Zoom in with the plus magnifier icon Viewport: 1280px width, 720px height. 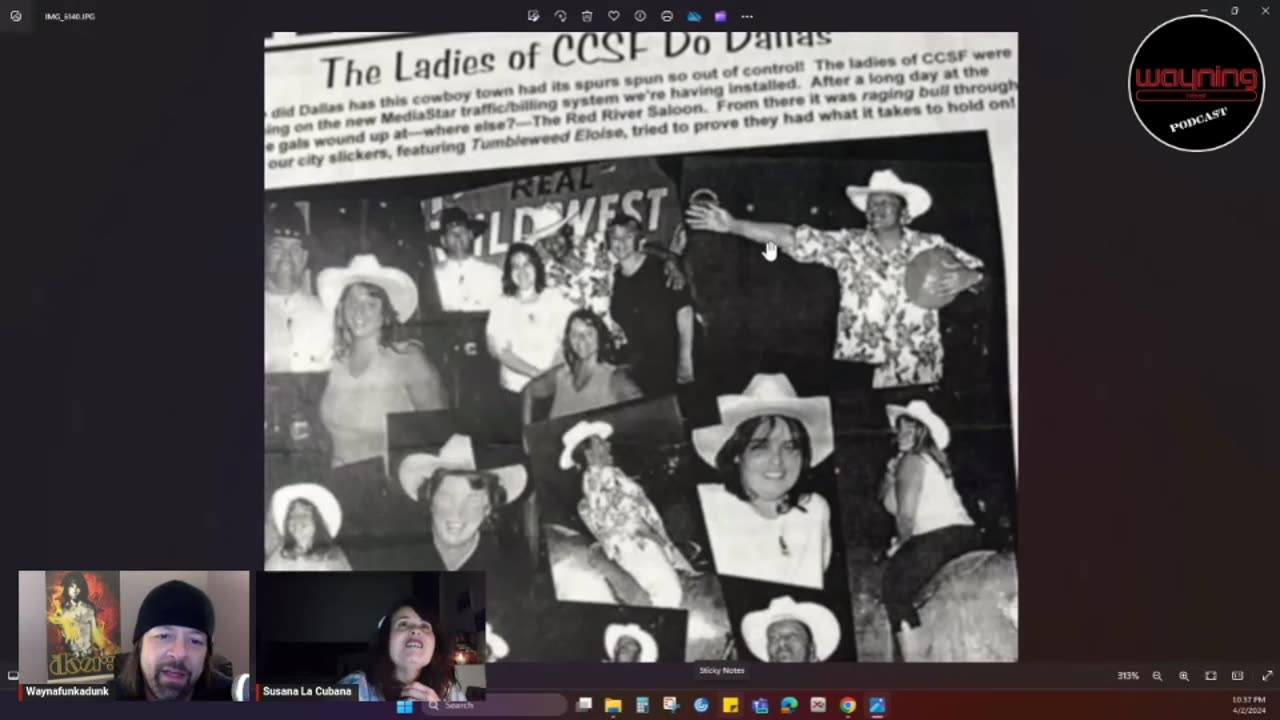tap(1184, 676)
